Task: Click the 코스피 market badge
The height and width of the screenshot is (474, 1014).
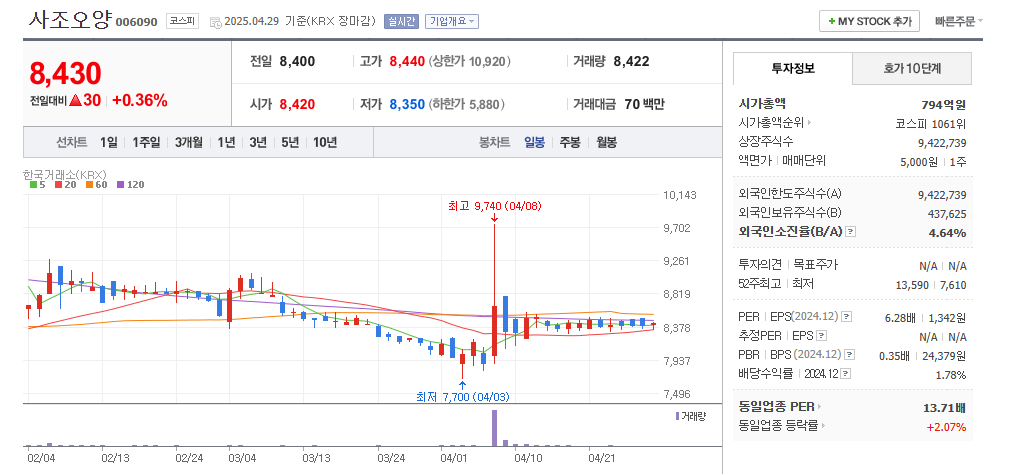Action: pyautogui.click(x=182, y=21)
